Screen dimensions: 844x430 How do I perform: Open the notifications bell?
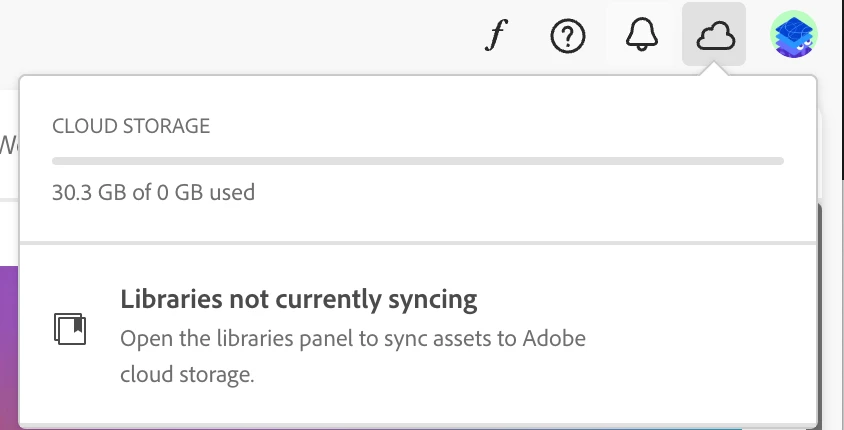tap(641, 37)
